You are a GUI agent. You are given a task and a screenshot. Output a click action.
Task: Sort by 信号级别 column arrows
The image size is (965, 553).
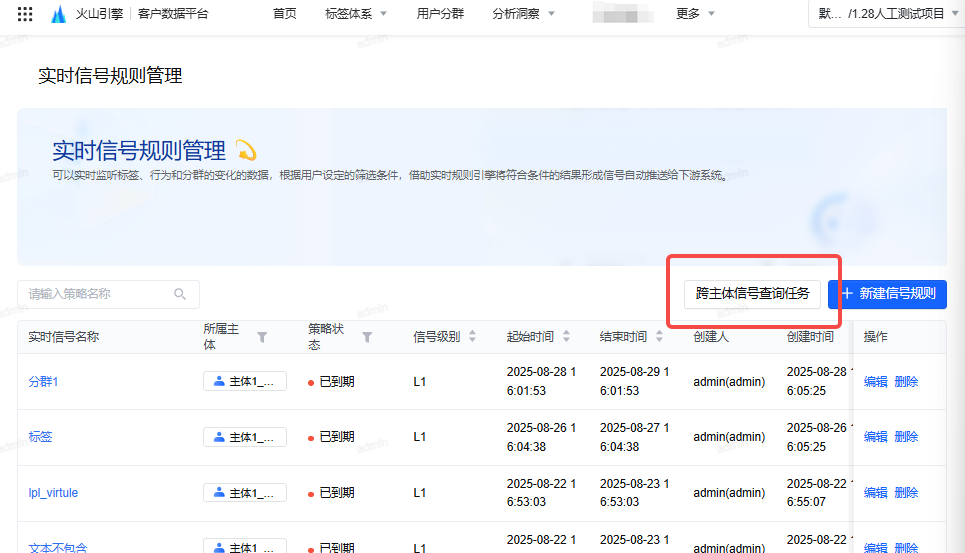473,336
